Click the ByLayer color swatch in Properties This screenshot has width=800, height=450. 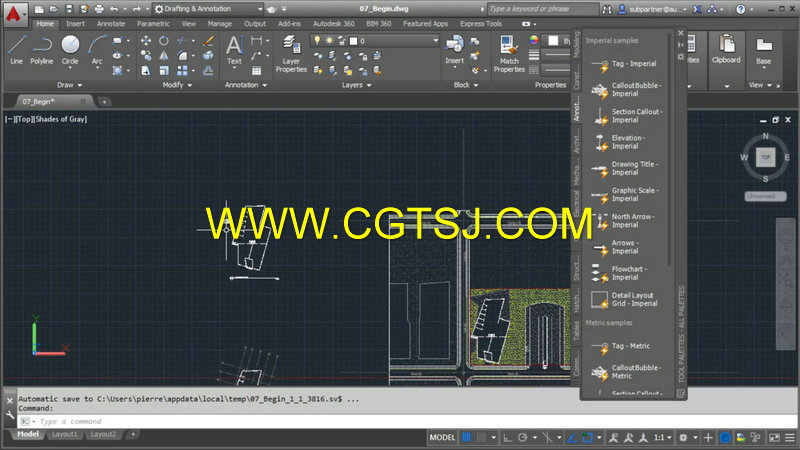point(553,40)
